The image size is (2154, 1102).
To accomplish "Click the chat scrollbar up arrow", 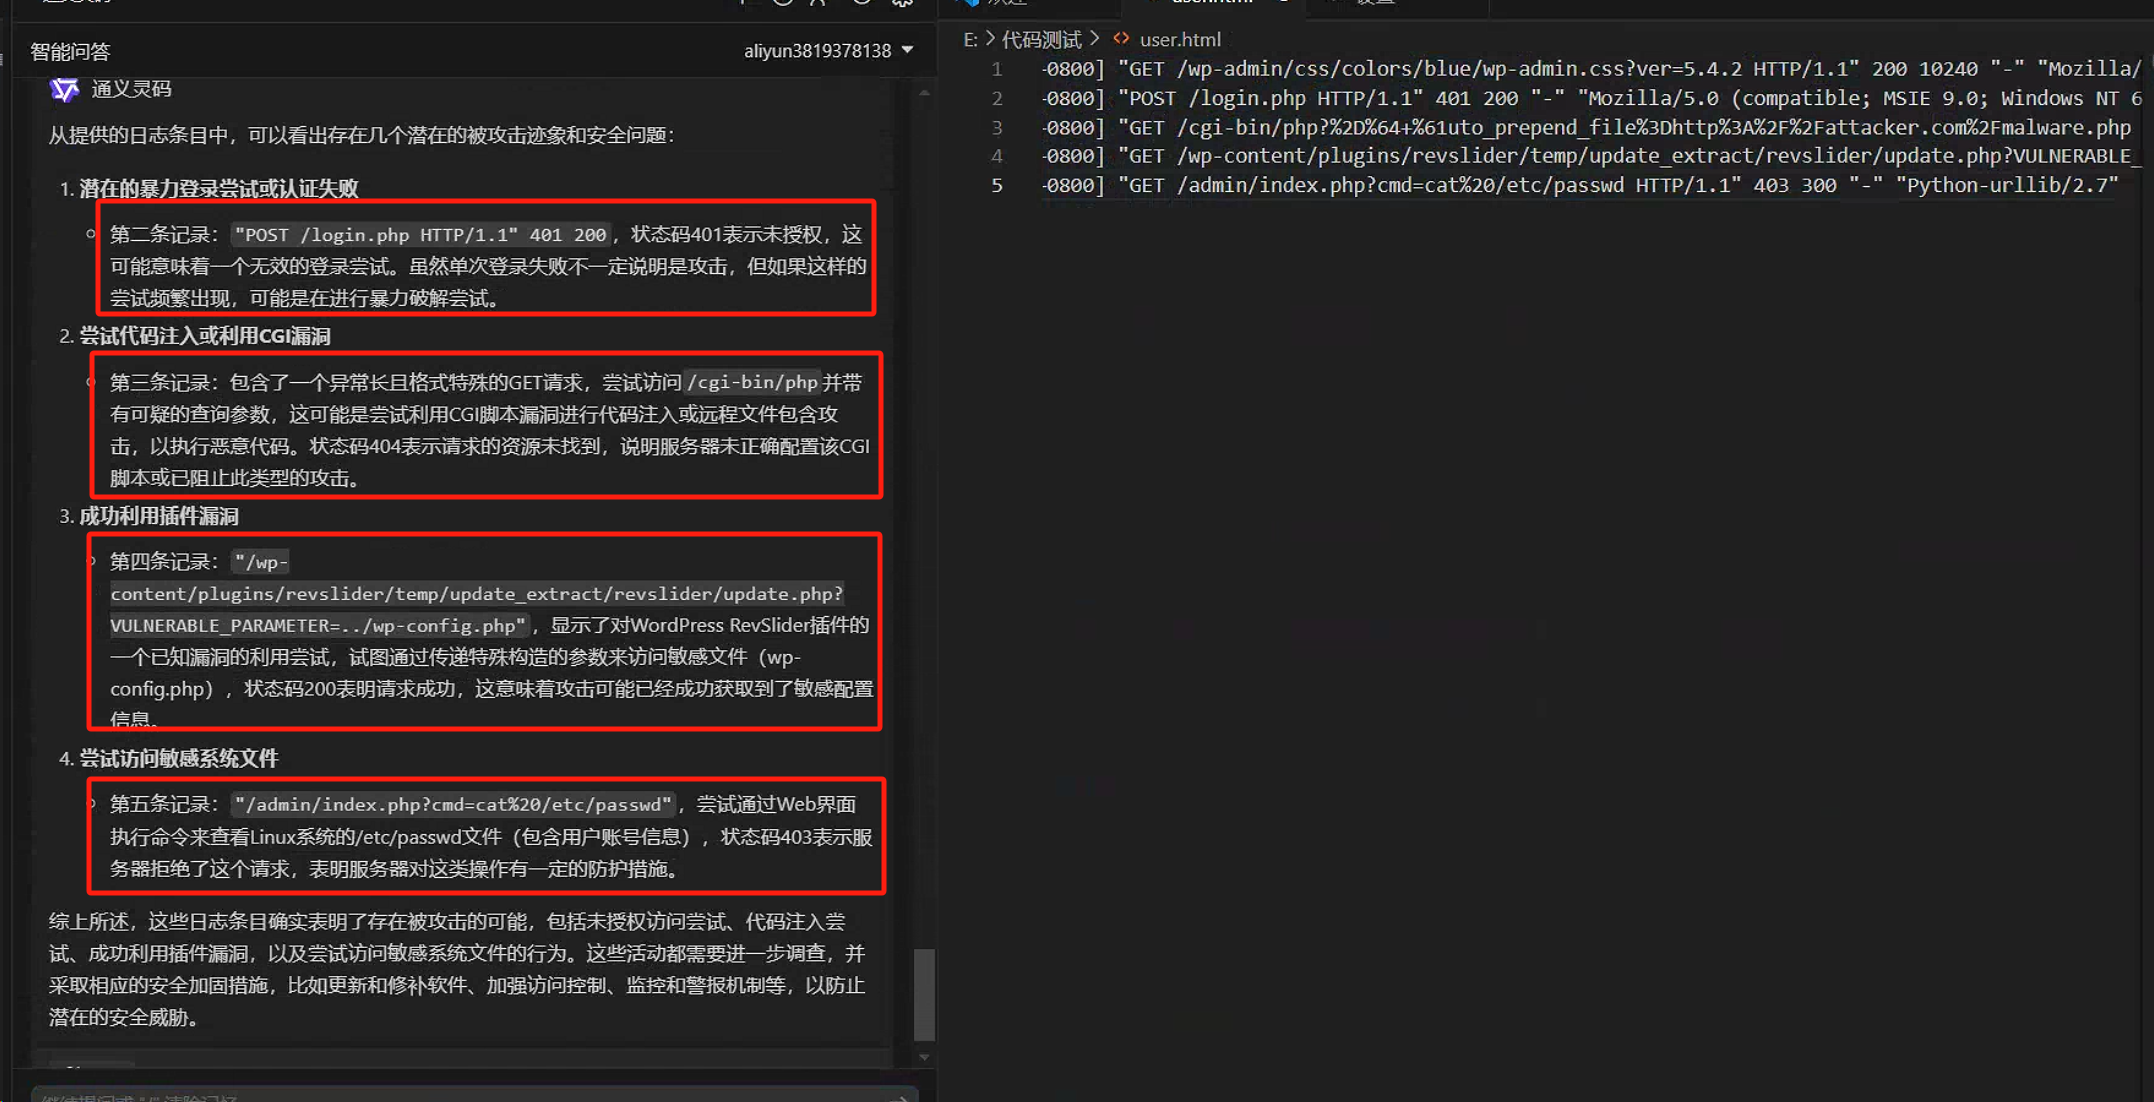I will coord(924,92).
